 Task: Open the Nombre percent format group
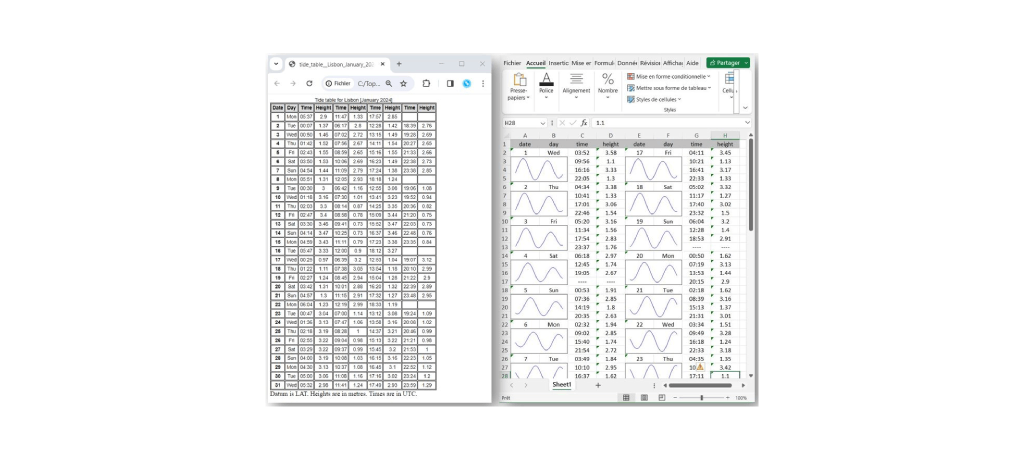pyautogui.click(x=608, y=84)
